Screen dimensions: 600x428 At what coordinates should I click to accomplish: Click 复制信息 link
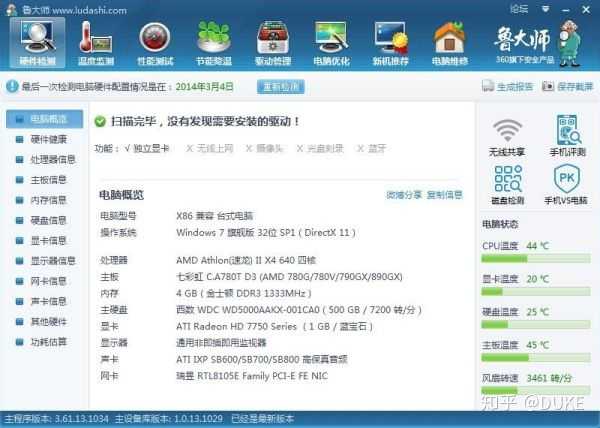pos(444,195)
